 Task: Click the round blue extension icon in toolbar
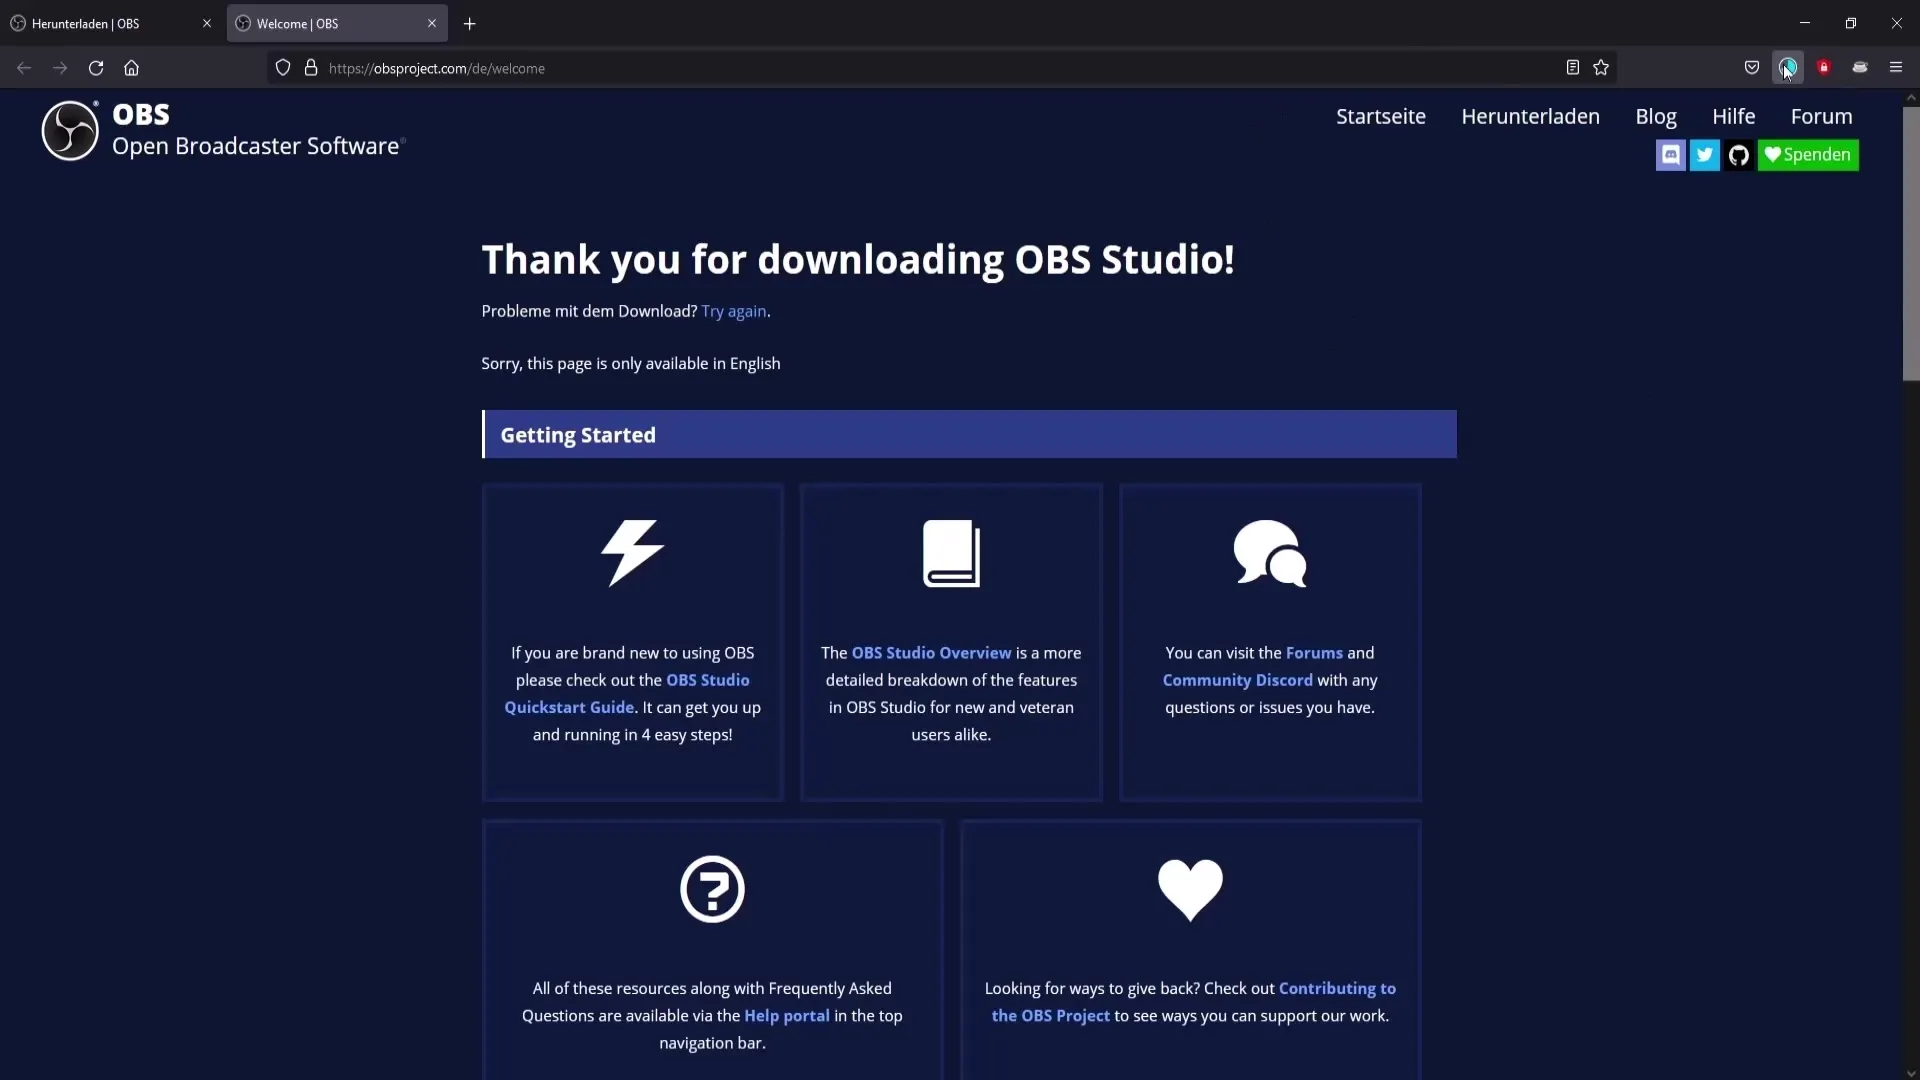coord(1788,68)
